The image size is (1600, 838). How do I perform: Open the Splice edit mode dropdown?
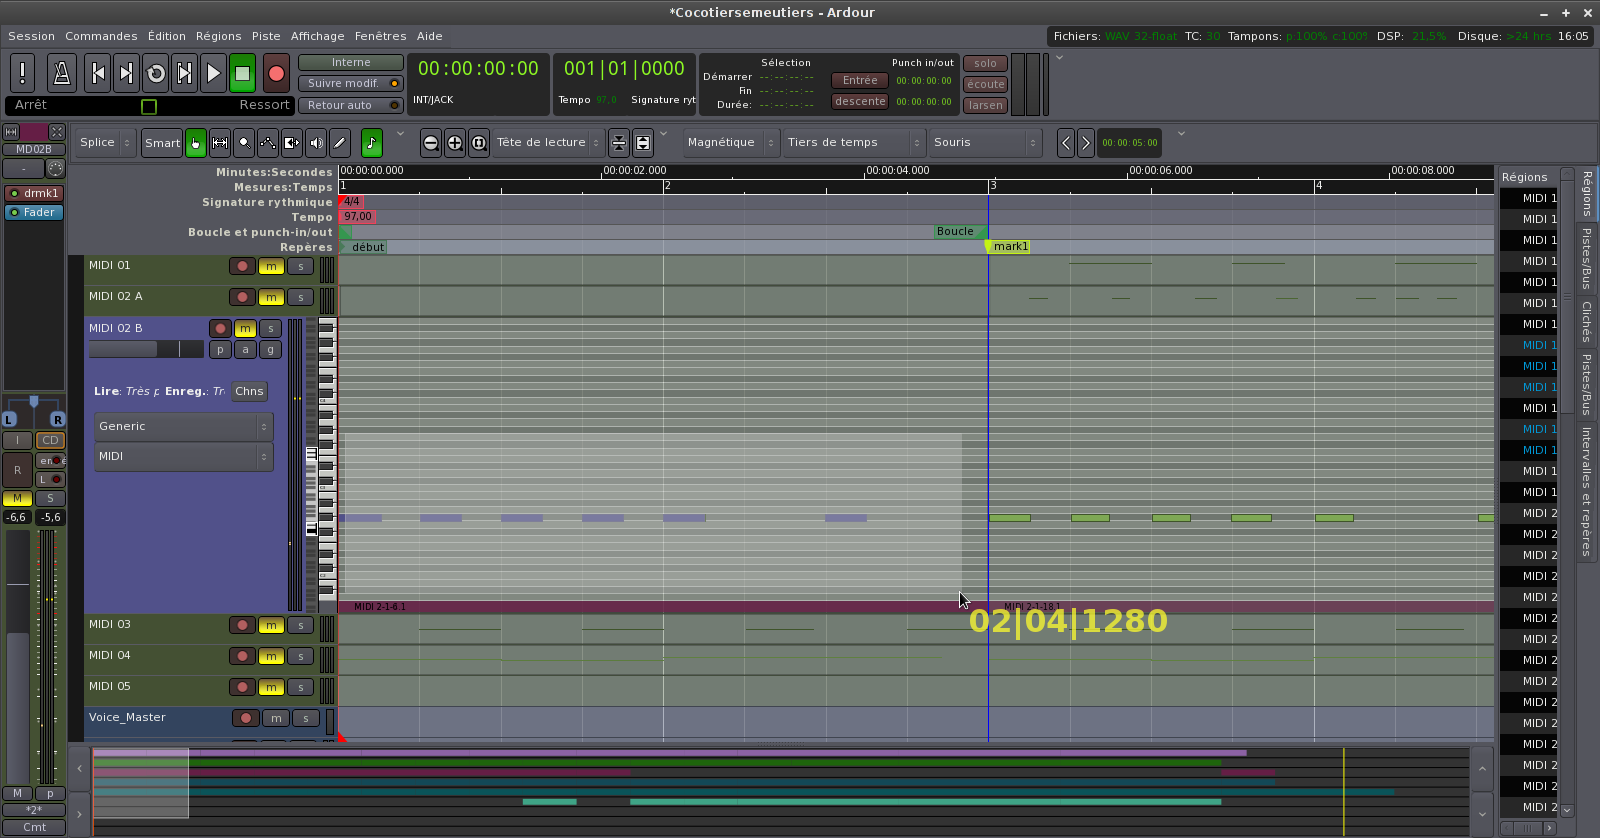point(105,143)
